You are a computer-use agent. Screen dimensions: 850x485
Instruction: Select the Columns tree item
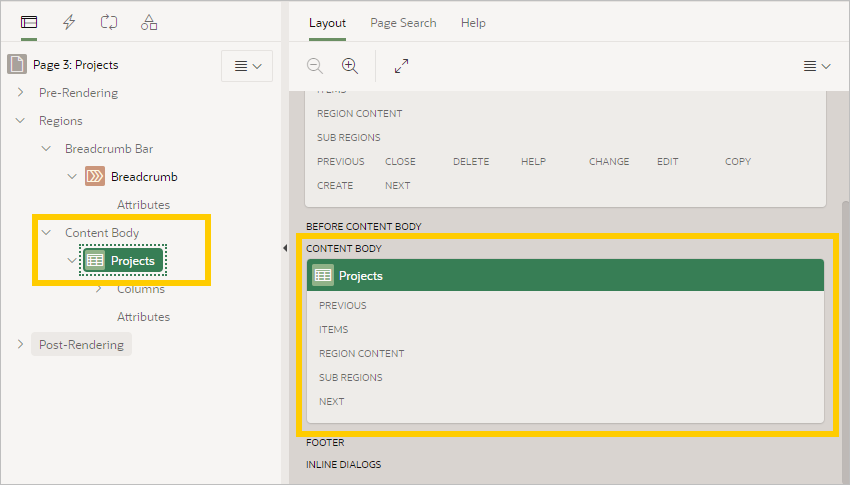141,289
